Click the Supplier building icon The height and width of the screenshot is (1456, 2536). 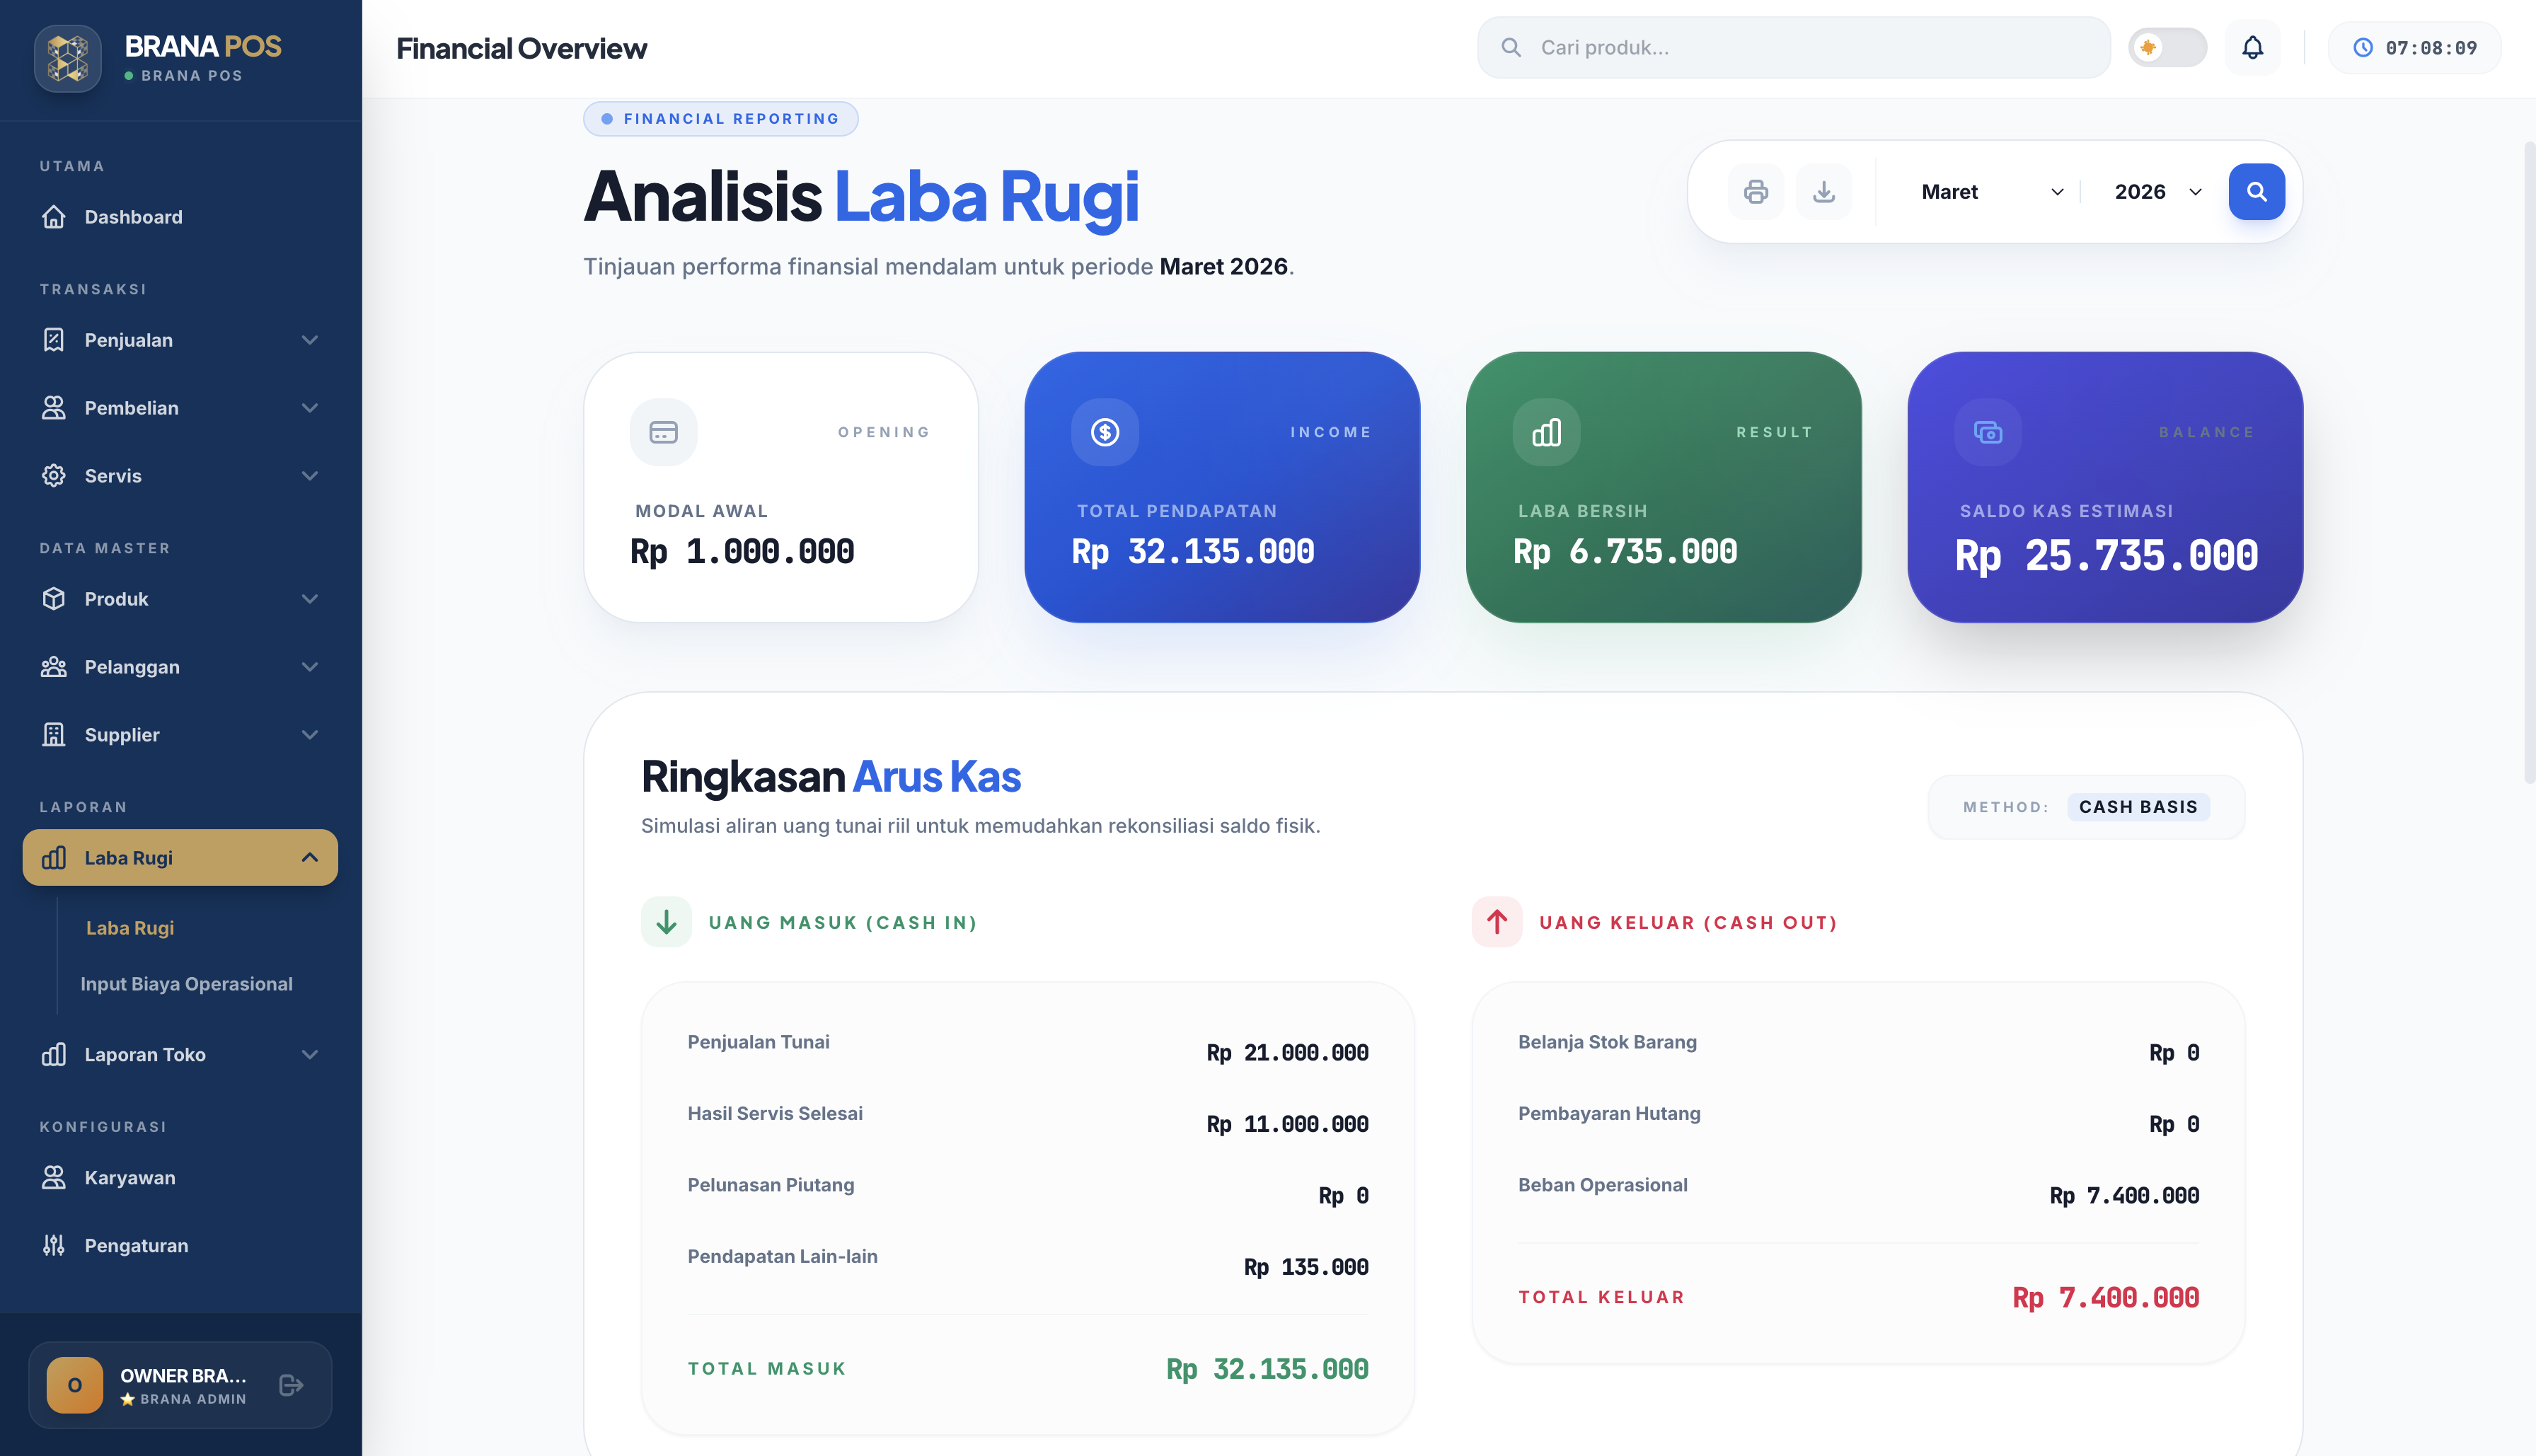[54, 735]
